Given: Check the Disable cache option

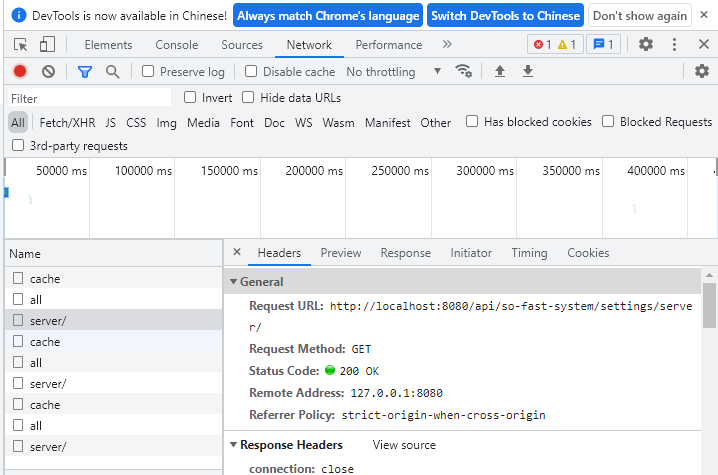Looking at the screenshot, I should point(251,72).
